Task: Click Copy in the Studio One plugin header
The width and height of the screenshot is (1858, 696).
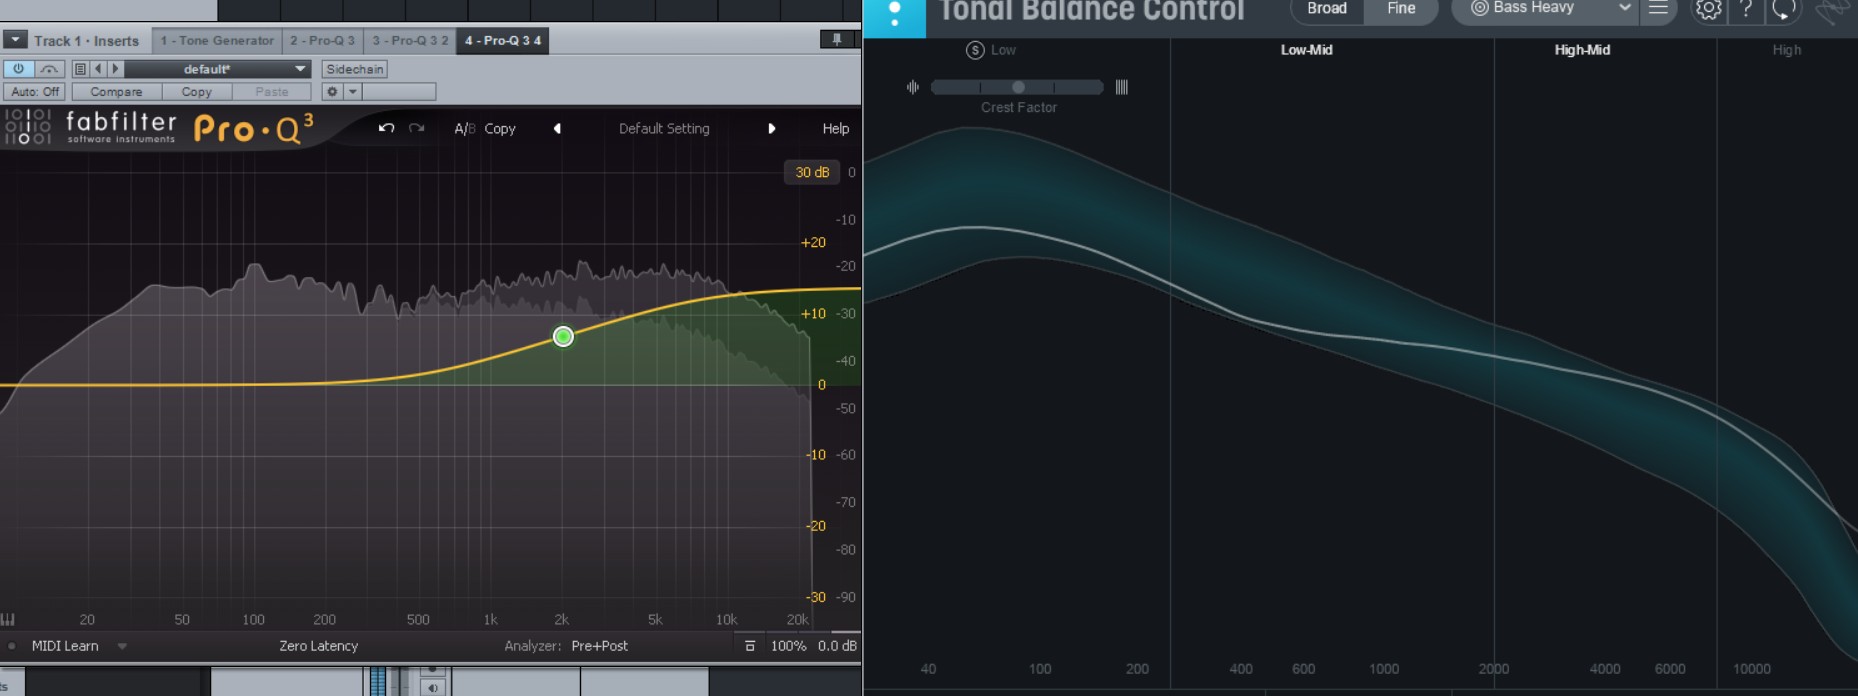Action: point(196,92)
